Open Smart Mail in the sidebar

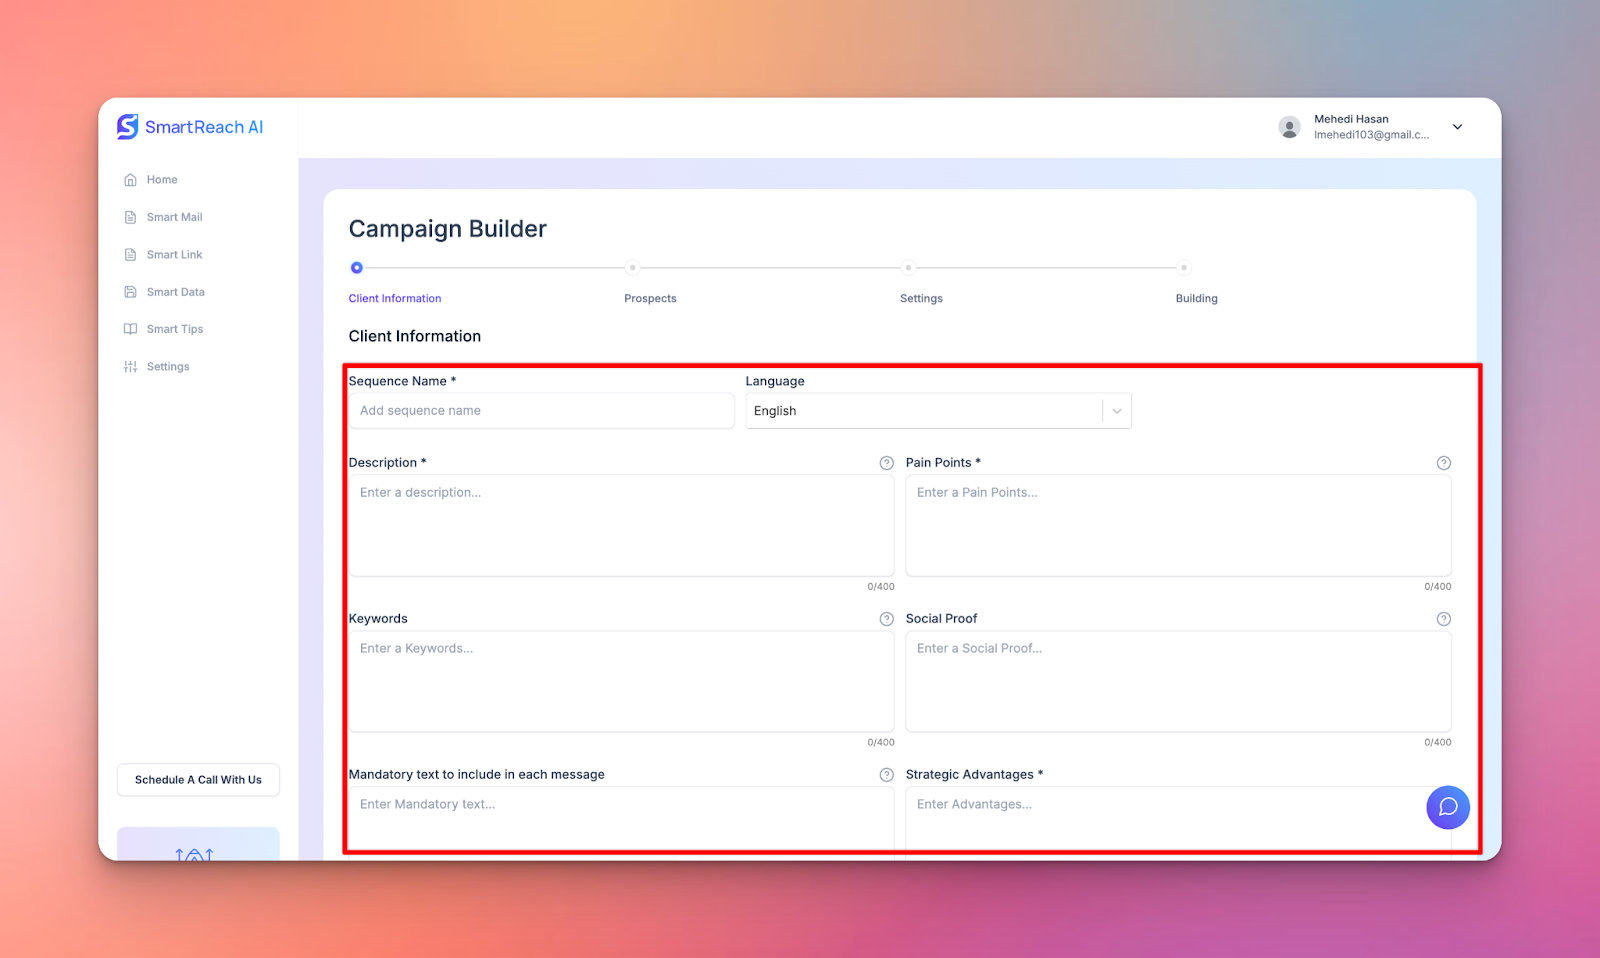tap(175, 217)
